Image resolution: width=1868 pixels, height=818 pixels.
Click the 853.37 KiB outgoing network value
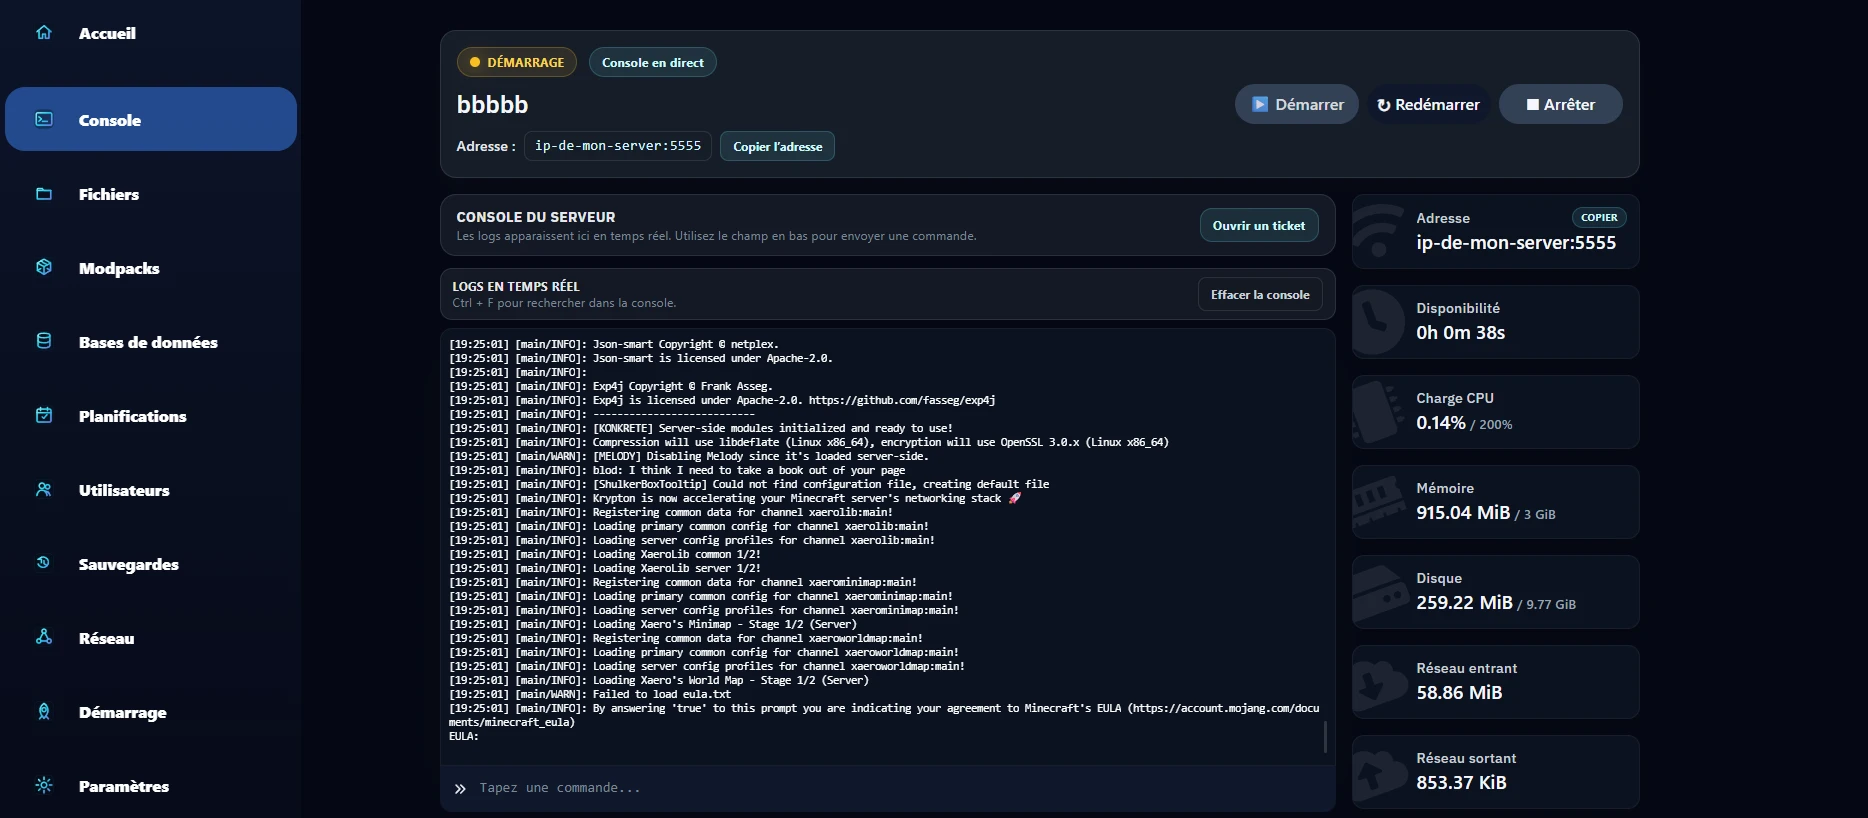1461,783
